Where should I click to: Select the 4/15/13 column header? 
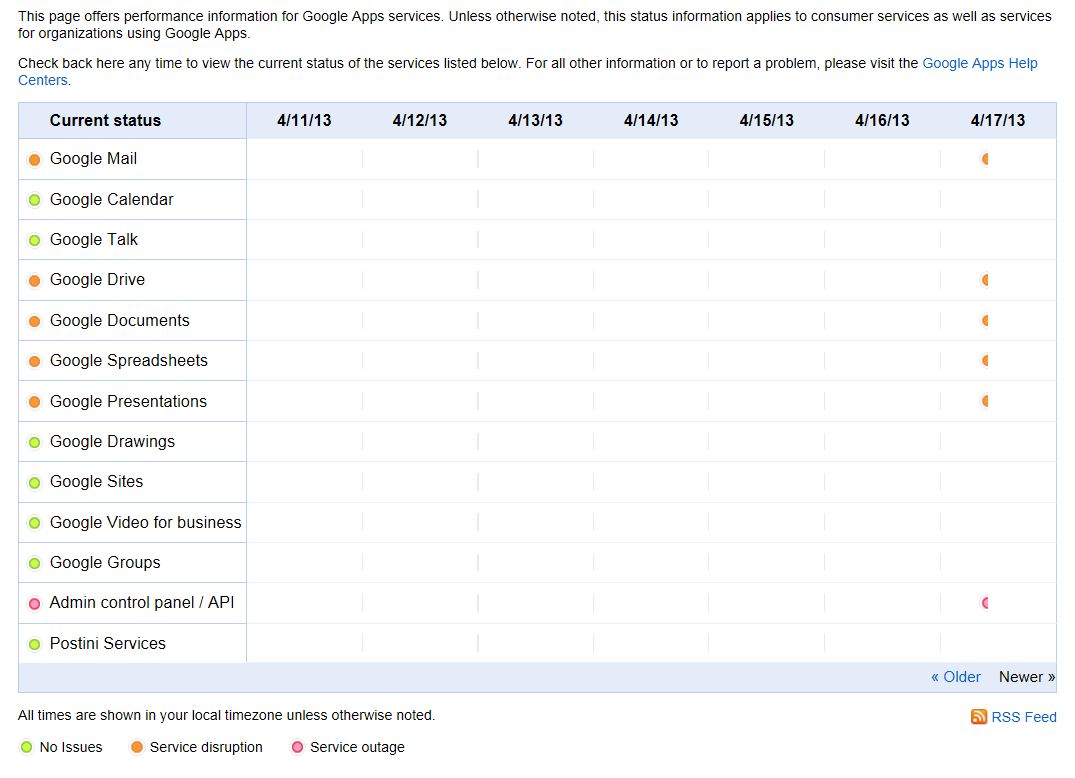(x=766, y=121)
